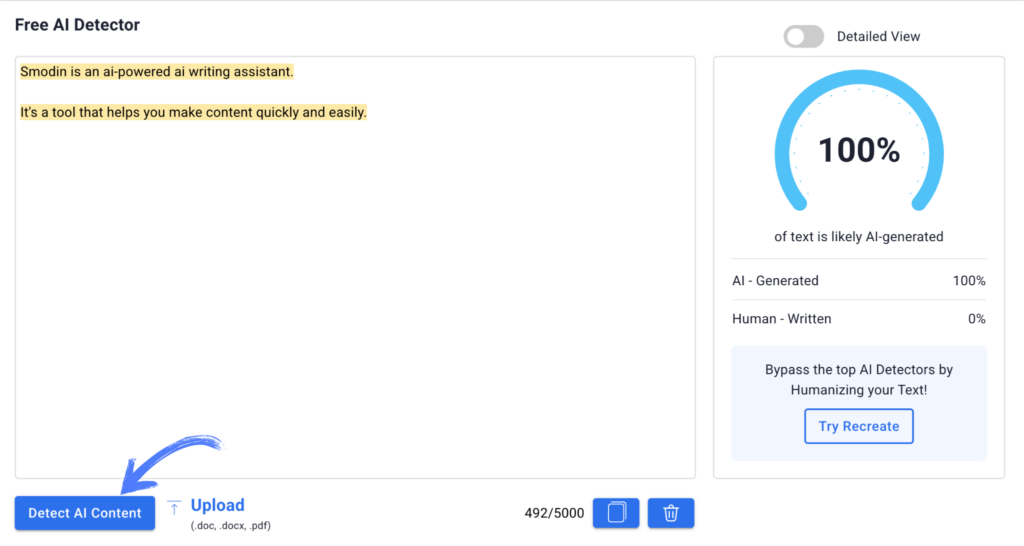The width and height of the screenshot is (1024, 546).
Task: Click the Try Recreate button
Action: point(858,426)
